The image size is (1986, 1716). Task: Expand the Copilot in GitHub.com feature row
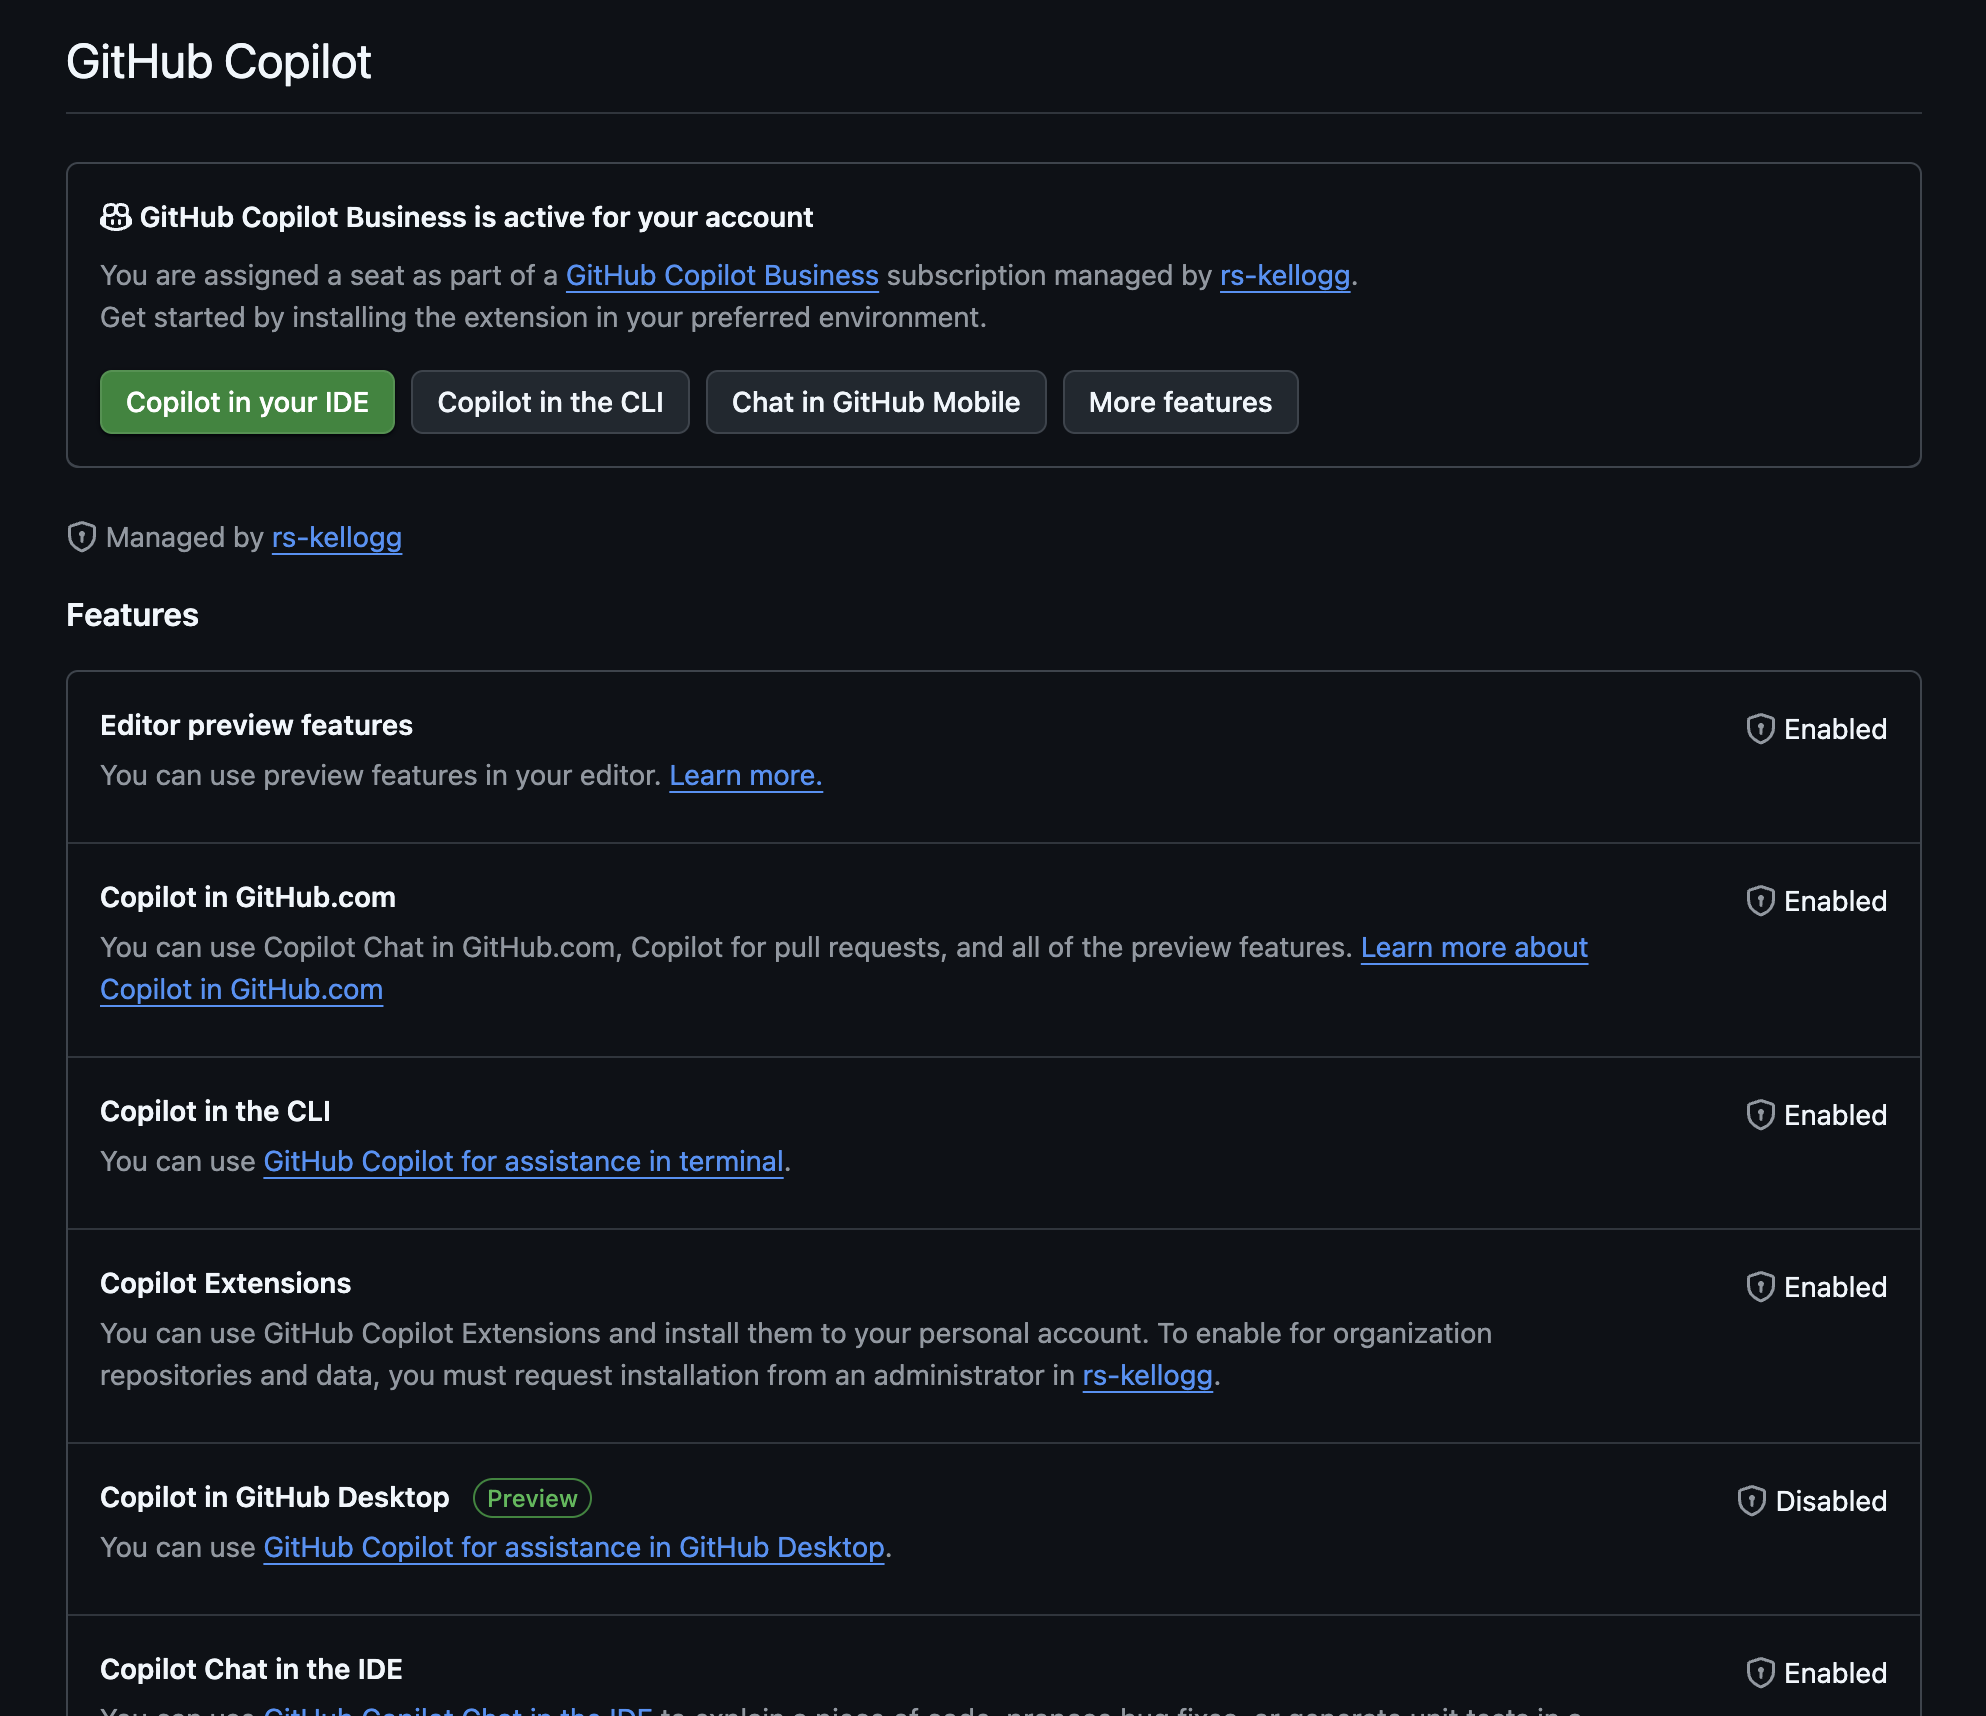pos(247,896)
